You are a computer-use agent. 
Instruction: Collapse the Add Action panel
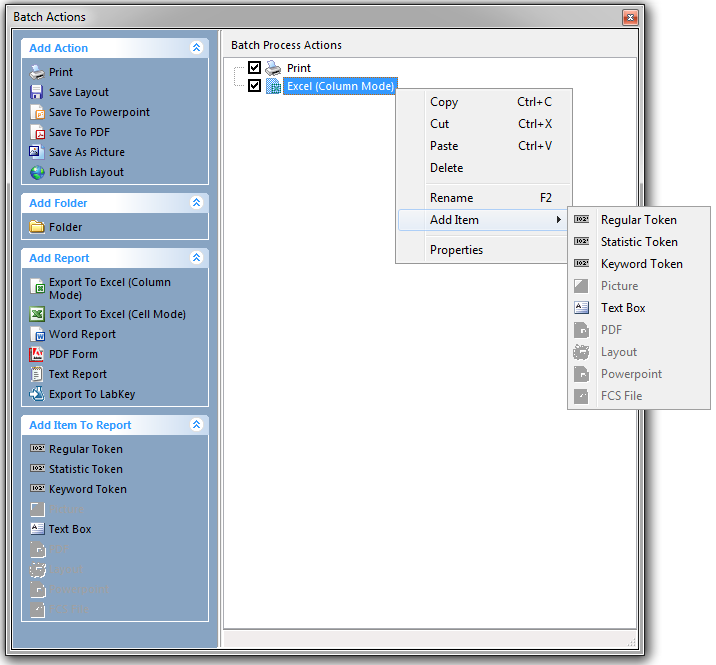(x=196, y=48)
